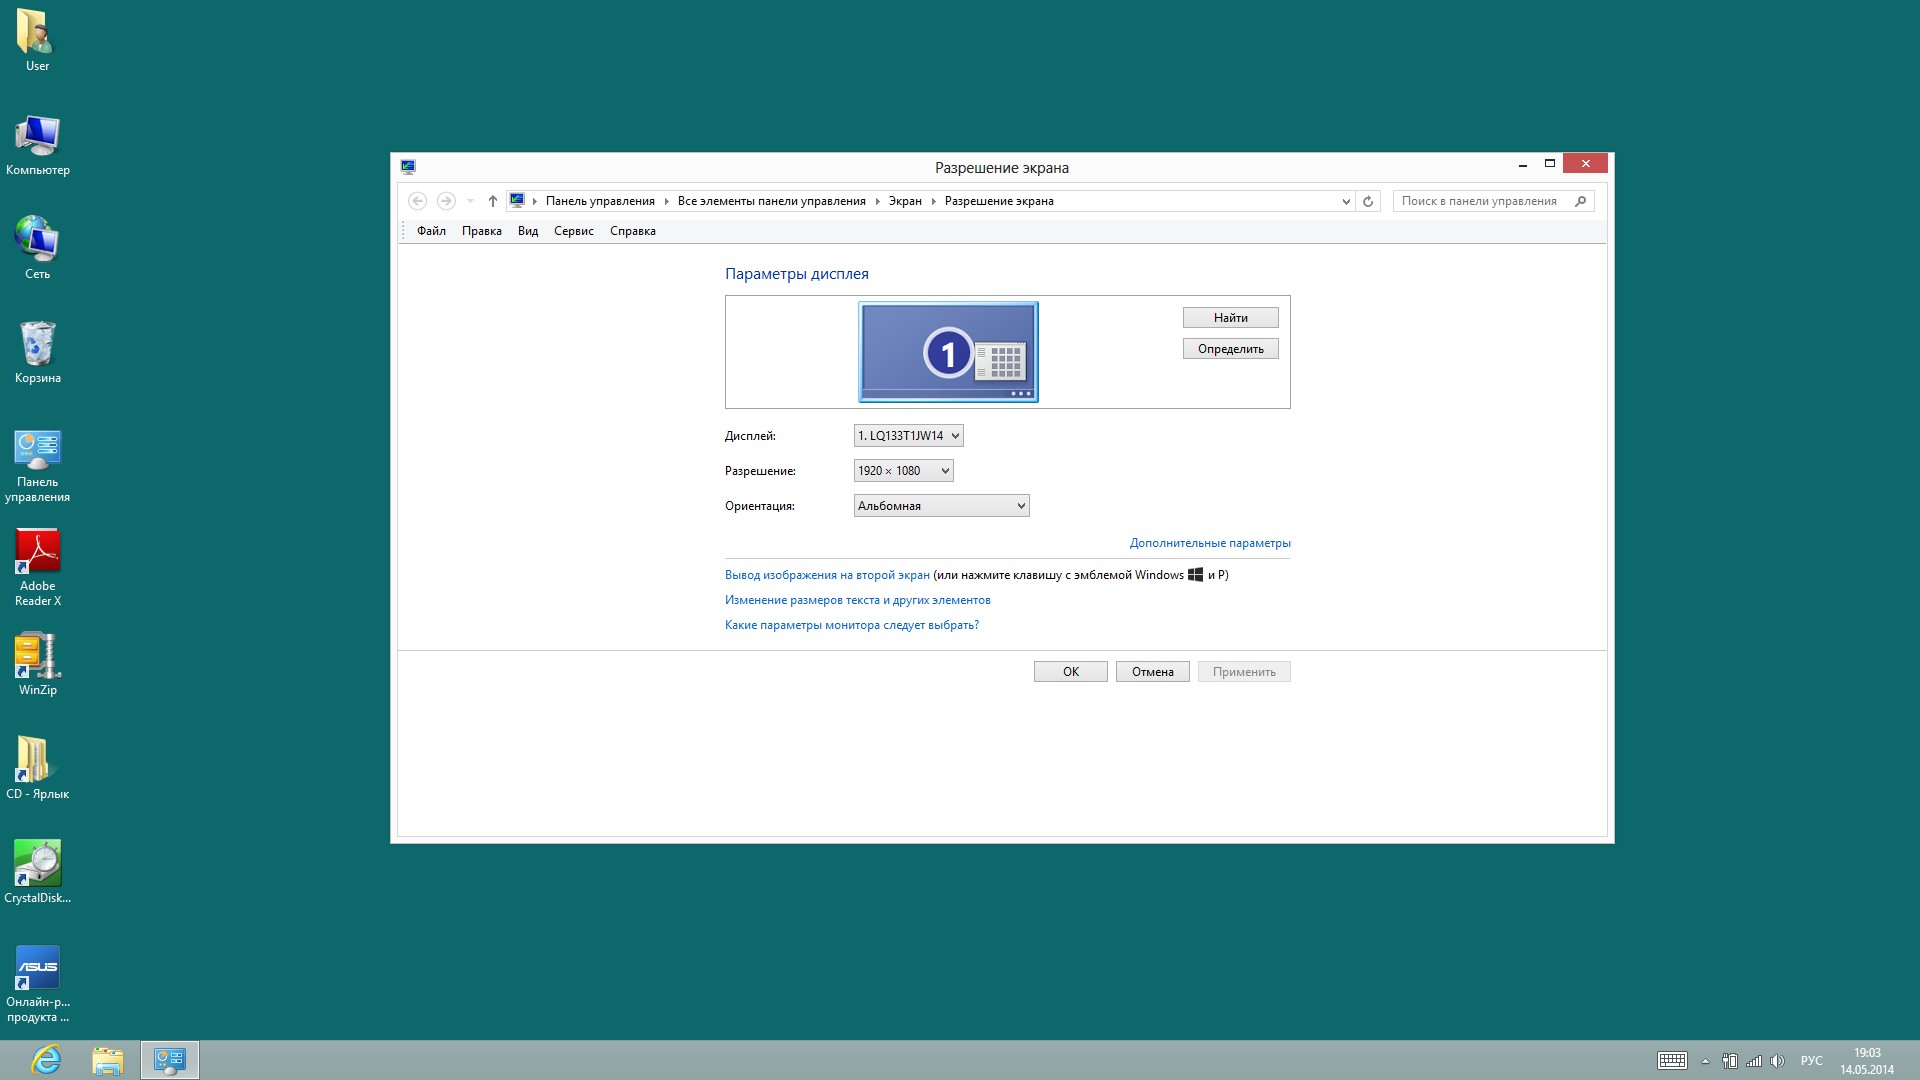The width and height of the screenshot is (1920, 1080).
Task: Open the Дополнительные параметры link
Action: pyautogui.click(x=1209, y=543)
